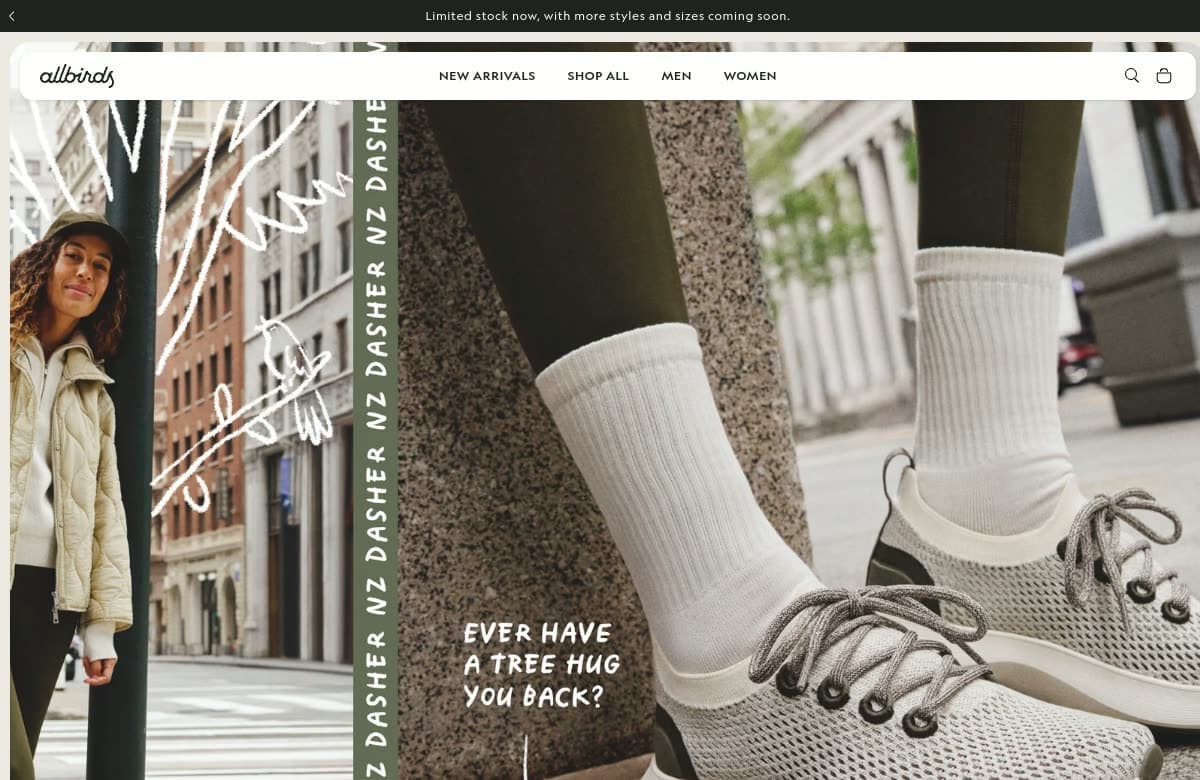The image size is (1200, 780).
Task: Select the WOMEN navigation item
Action: [x=750, y=76]
